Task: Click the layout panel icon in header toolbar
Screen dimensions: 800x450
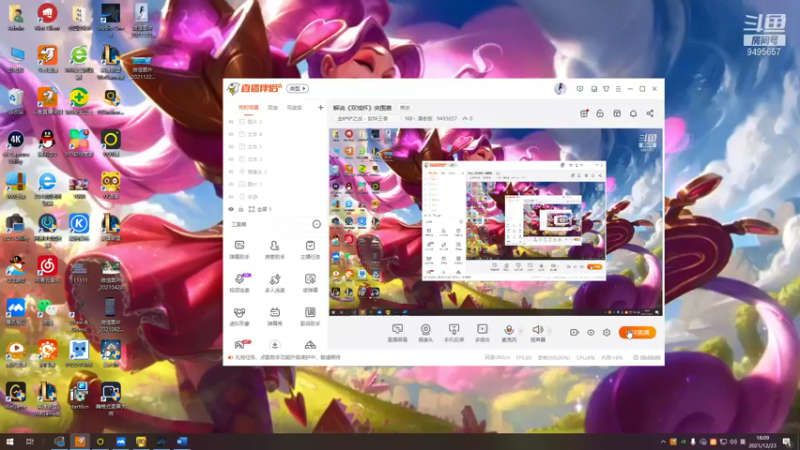Action: click(x=617, y=113)
